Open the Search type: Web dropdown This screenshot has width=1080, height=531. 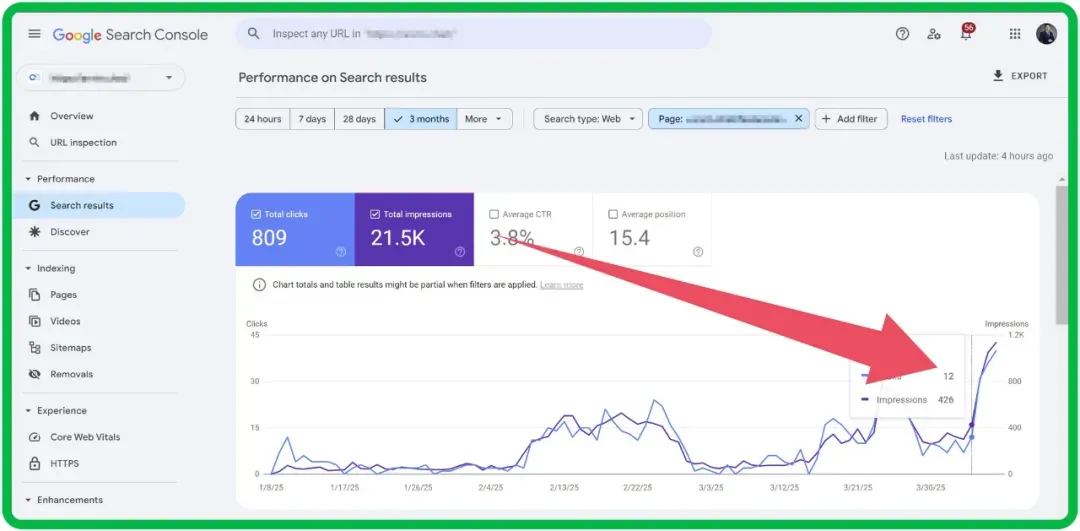coord(587,119)
